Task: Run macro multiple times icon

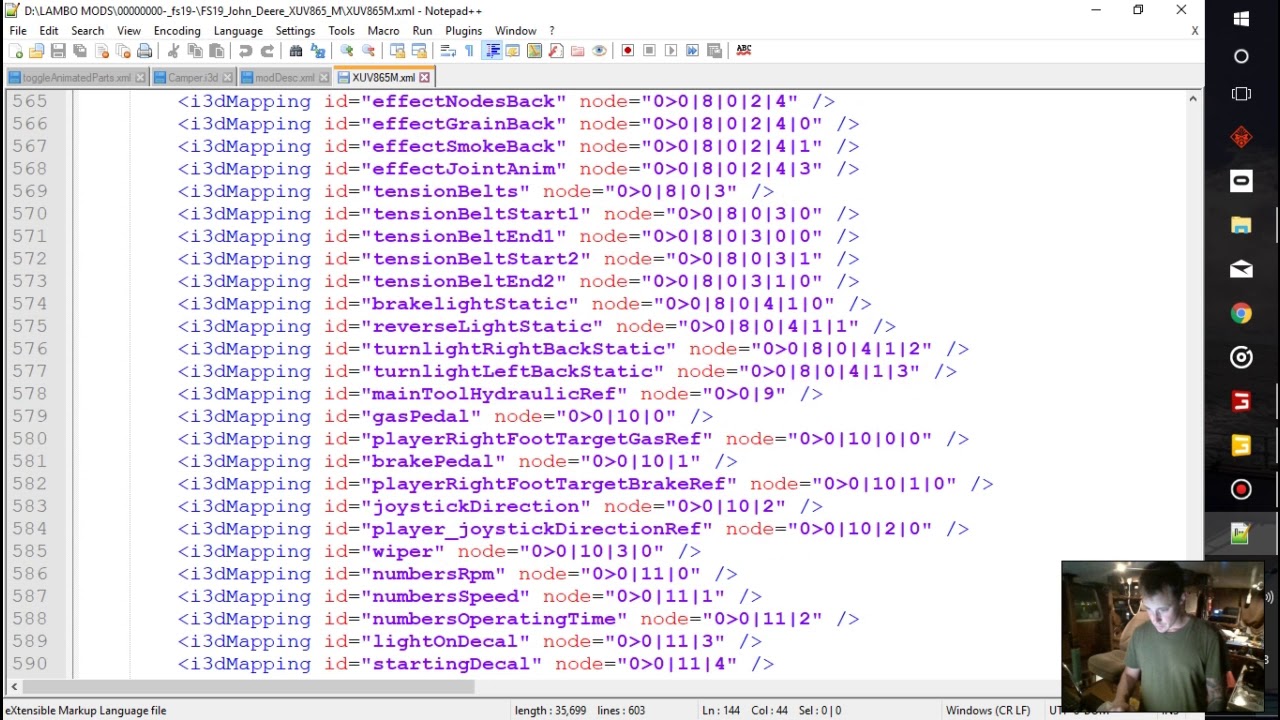Action: pyautogui.click(x=692, y=50)
